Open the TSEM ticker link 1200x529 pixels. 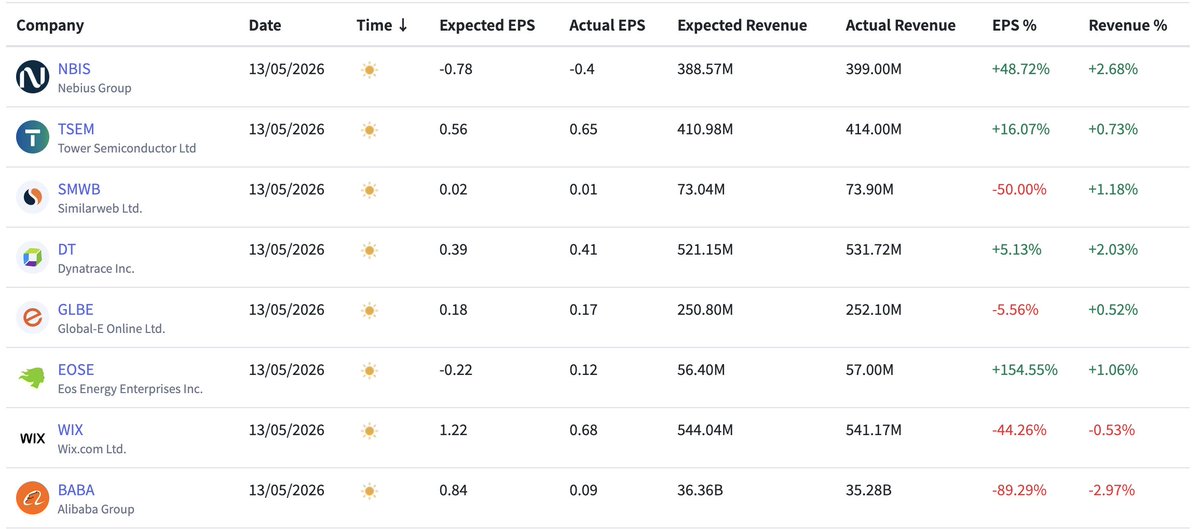coord(76,129)
